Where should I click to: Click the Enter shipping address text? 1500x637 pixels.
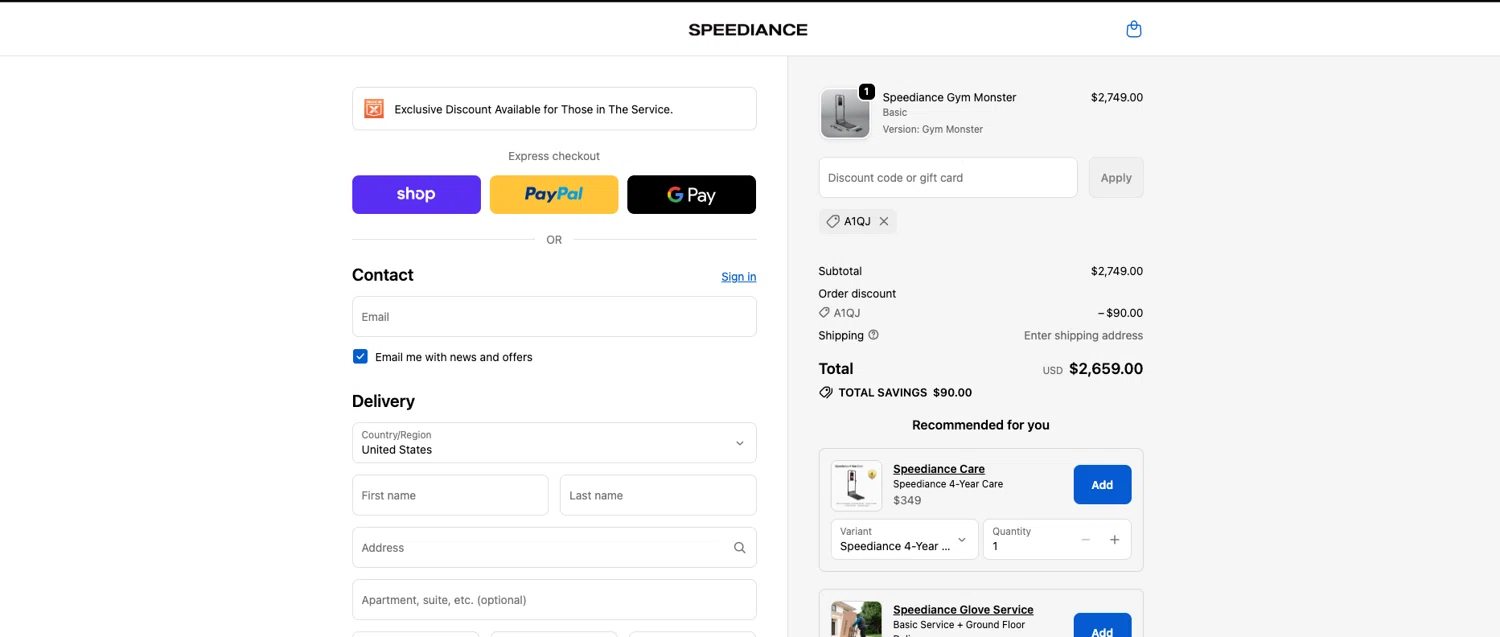tap(1083, 336)
